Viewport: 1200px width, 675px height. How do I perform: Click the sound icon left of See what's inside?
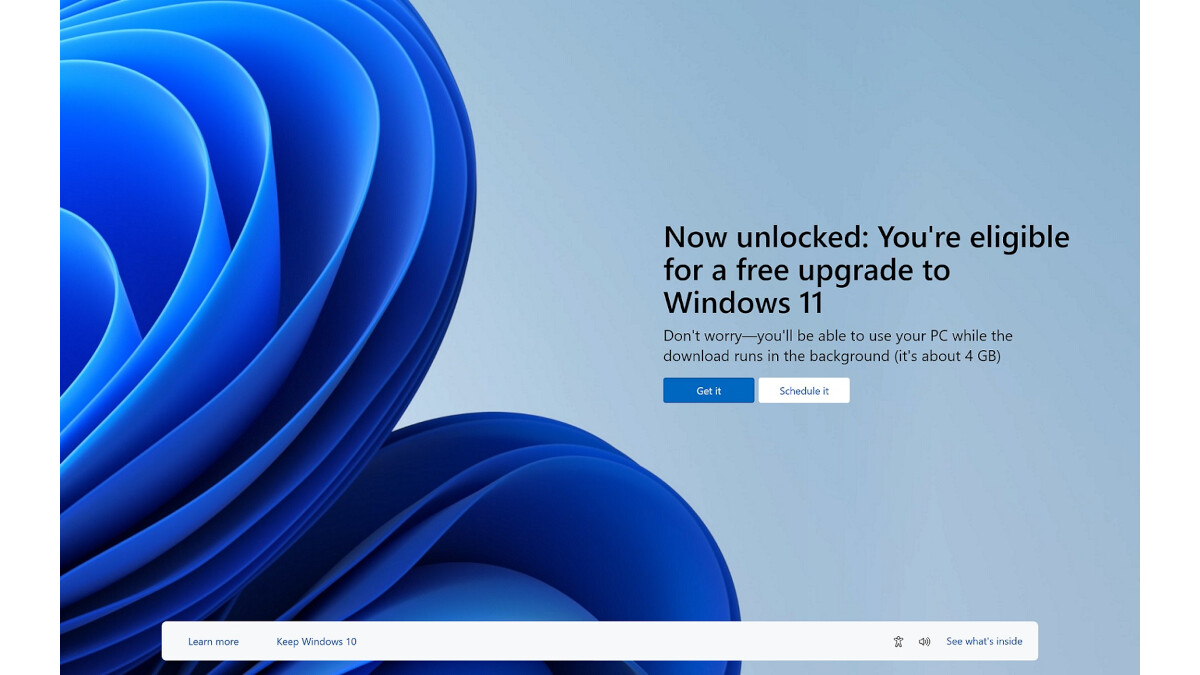[925, 641]
